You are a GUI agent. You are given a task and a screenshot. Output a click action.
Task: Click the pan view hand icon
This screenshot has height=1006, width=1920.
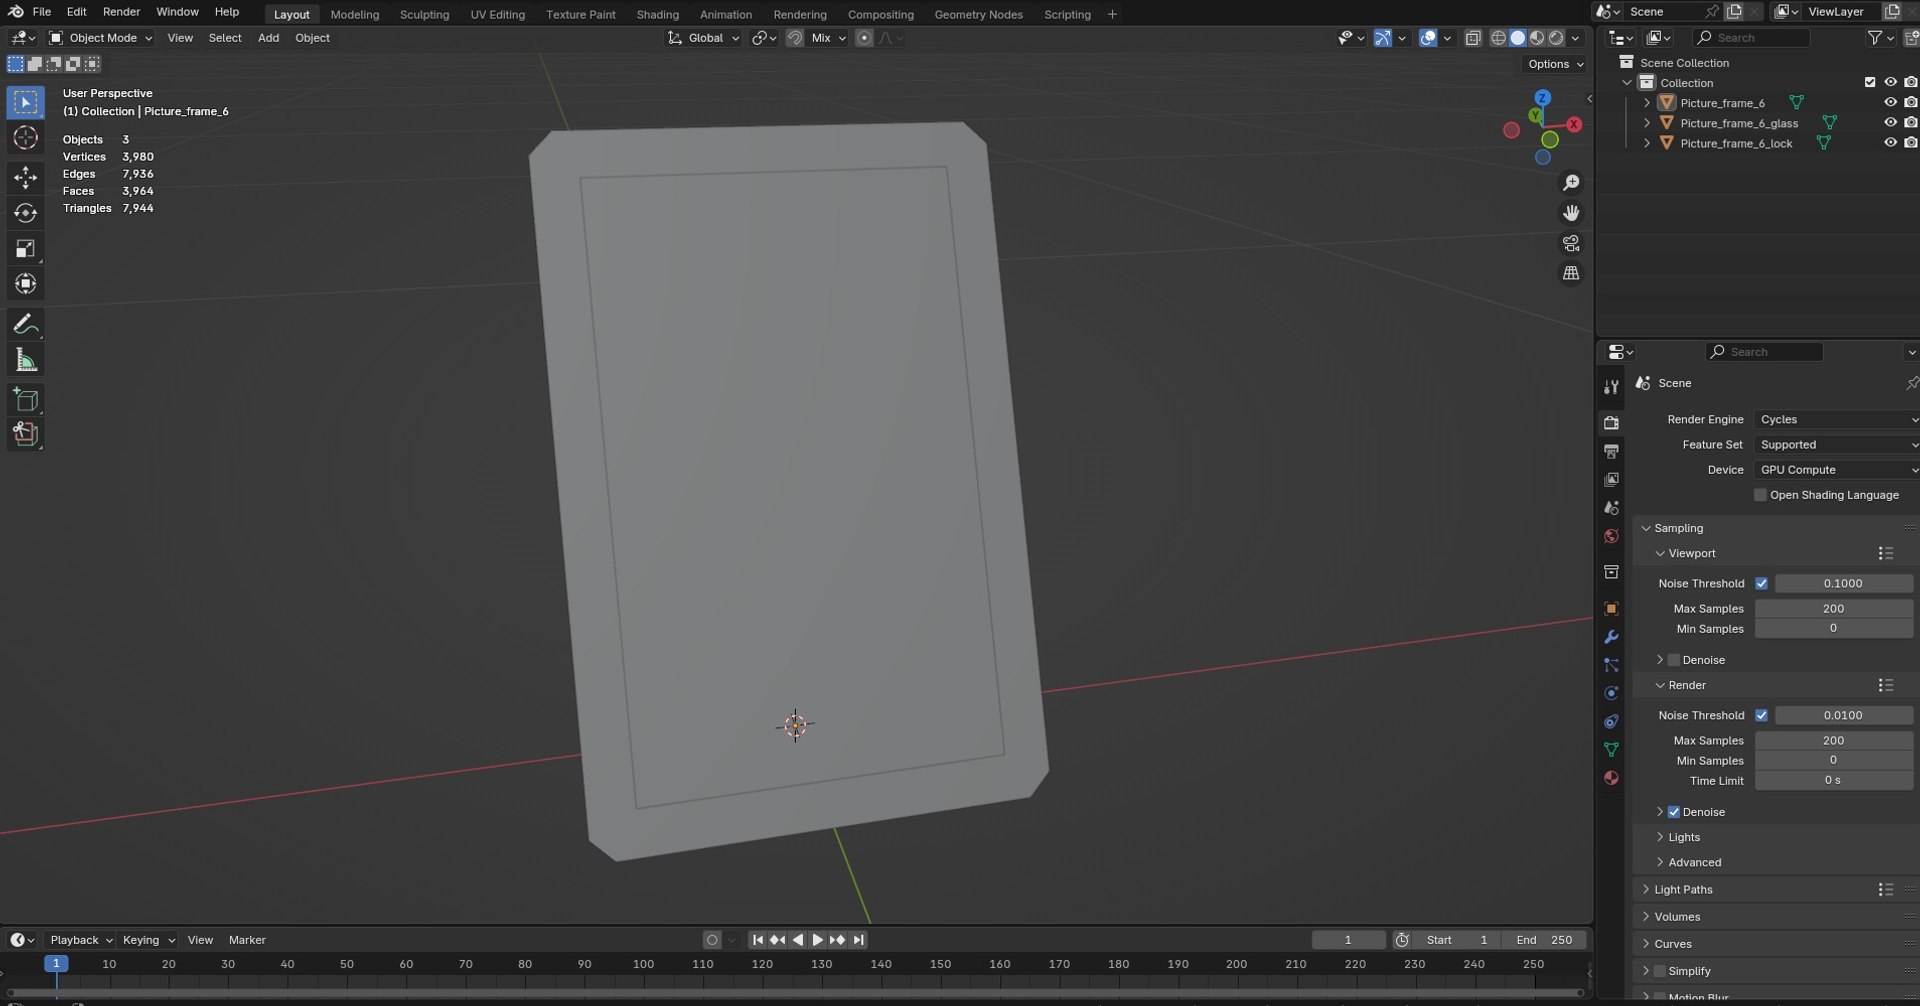pos(1571,213)
